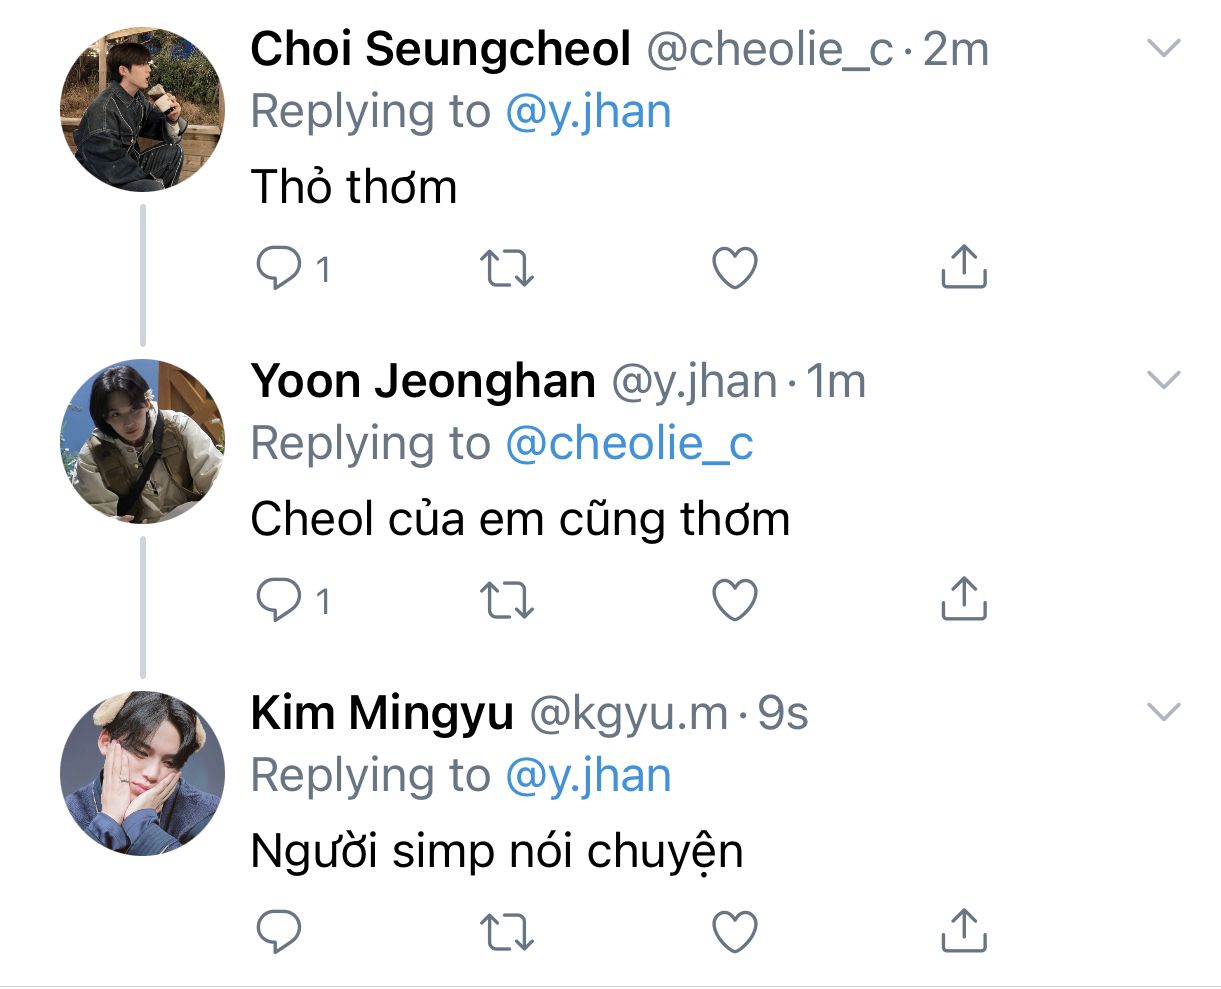The height and width of the screenshot is (989, 1221).
Task: Like Kim Mingyu's tweet
Action: (x=735, y=932)
